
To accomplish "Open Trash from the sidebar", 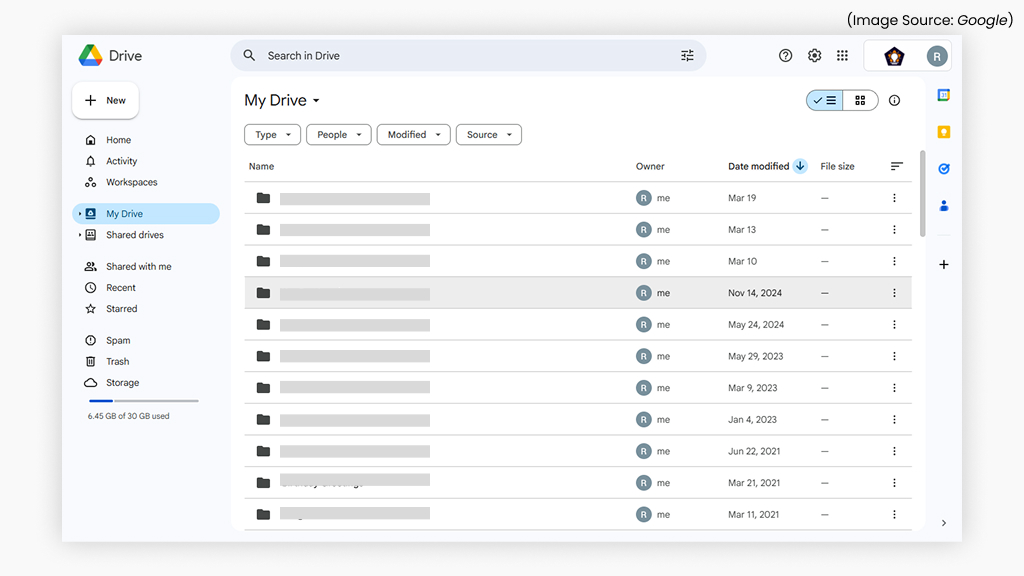I will click(115, 361).
